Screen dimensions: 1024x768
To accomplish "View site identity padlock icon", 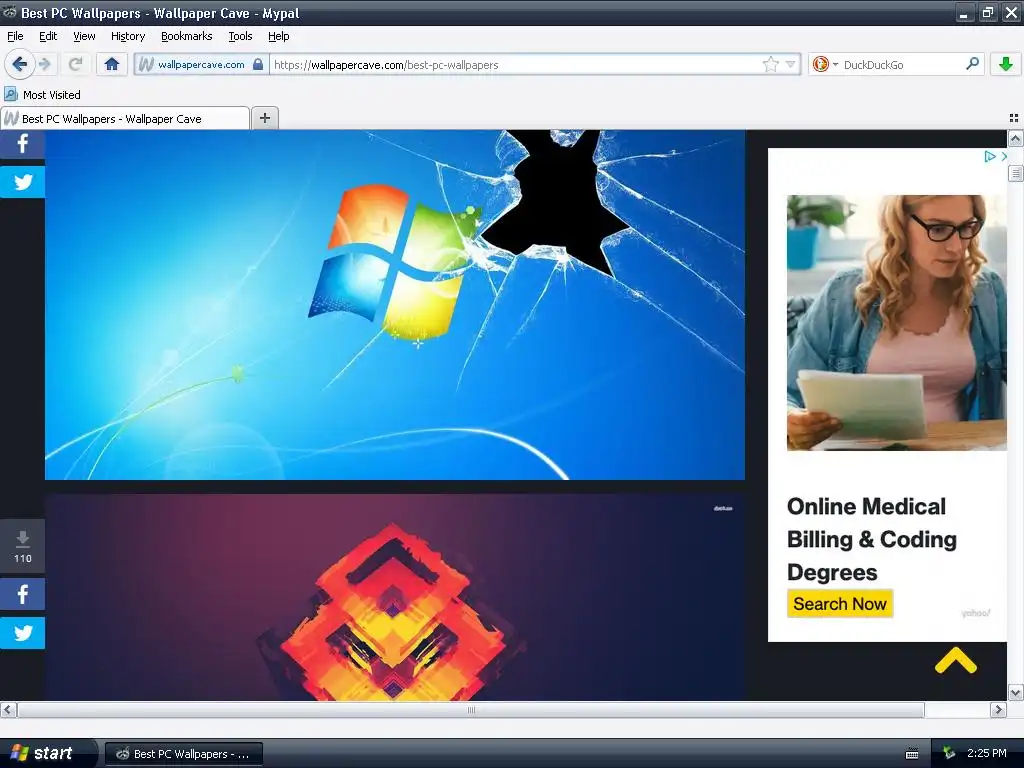I will (x=258, y=64).
